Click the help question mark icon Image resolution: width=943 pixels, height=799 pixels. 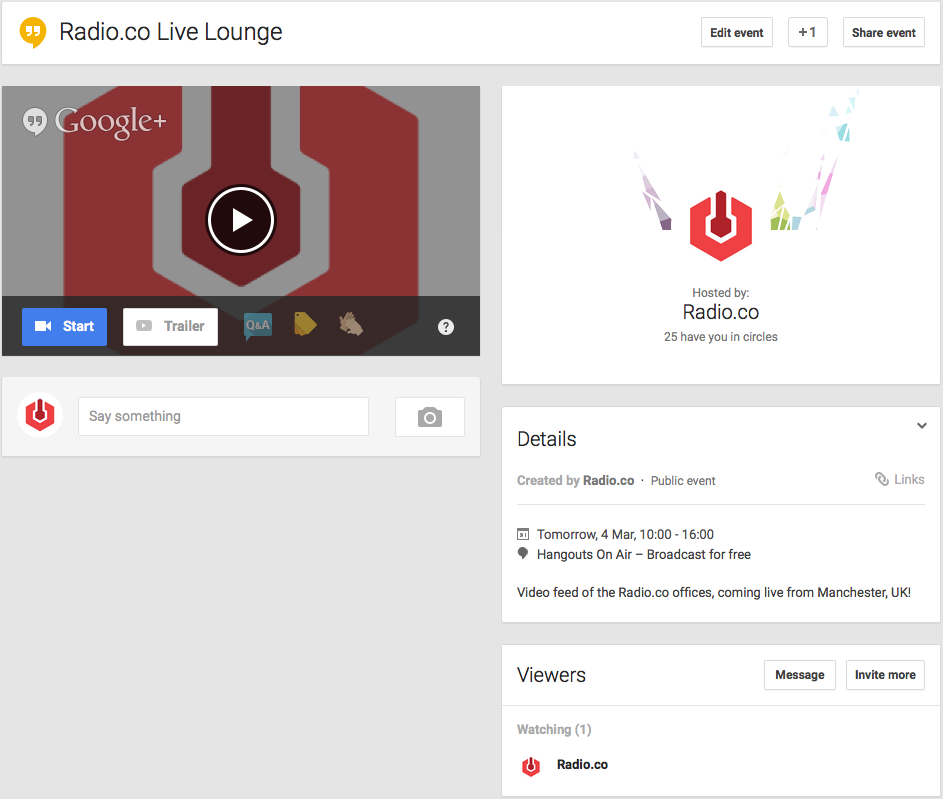click(x=446, y=327)
